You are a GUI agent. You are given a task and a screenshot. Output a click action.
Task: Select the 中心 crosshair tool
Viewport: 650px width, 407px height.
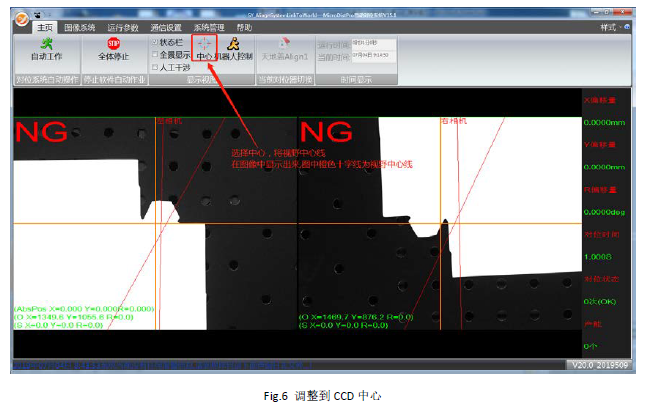coord(203,45)
